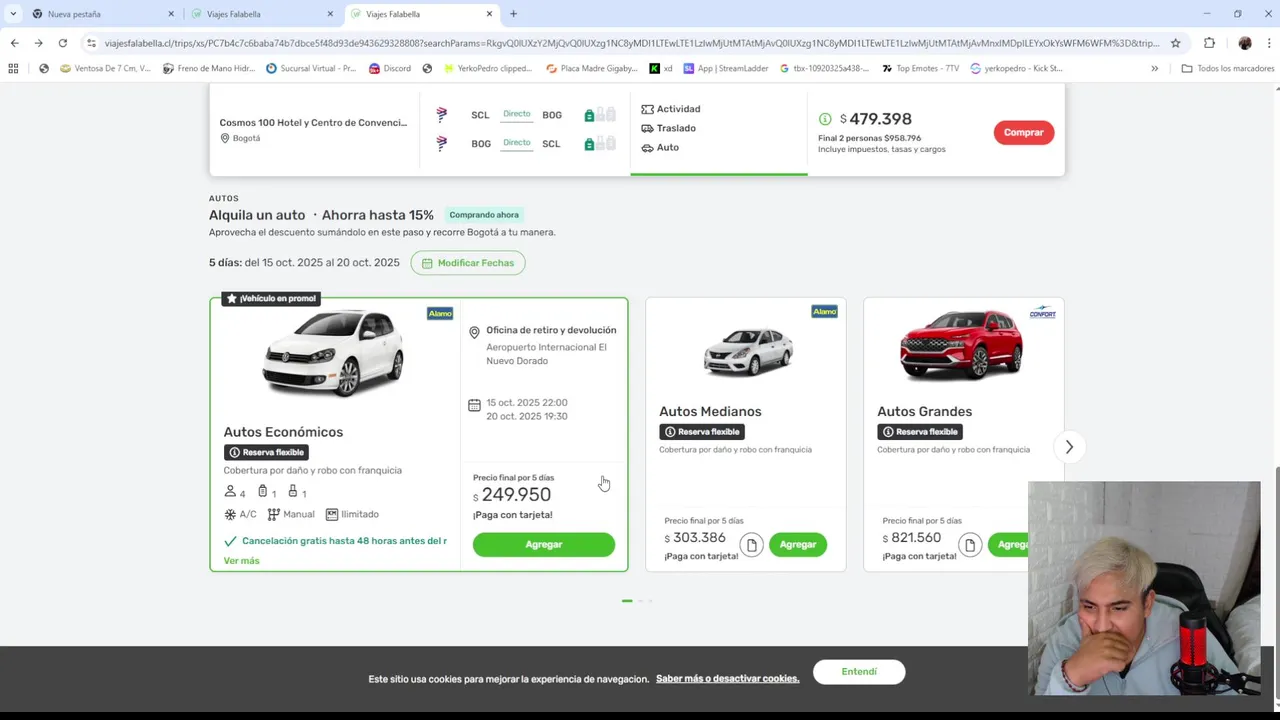Click the calendar icon in Modificar Fechas
1280x720 pixels.
[x=427, y=263]
